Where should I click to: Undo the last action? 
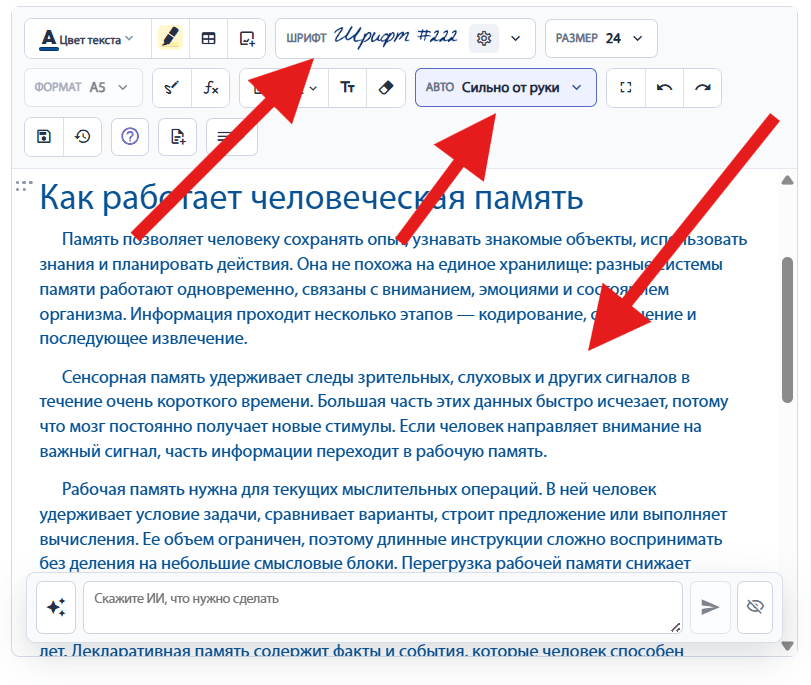664,88
